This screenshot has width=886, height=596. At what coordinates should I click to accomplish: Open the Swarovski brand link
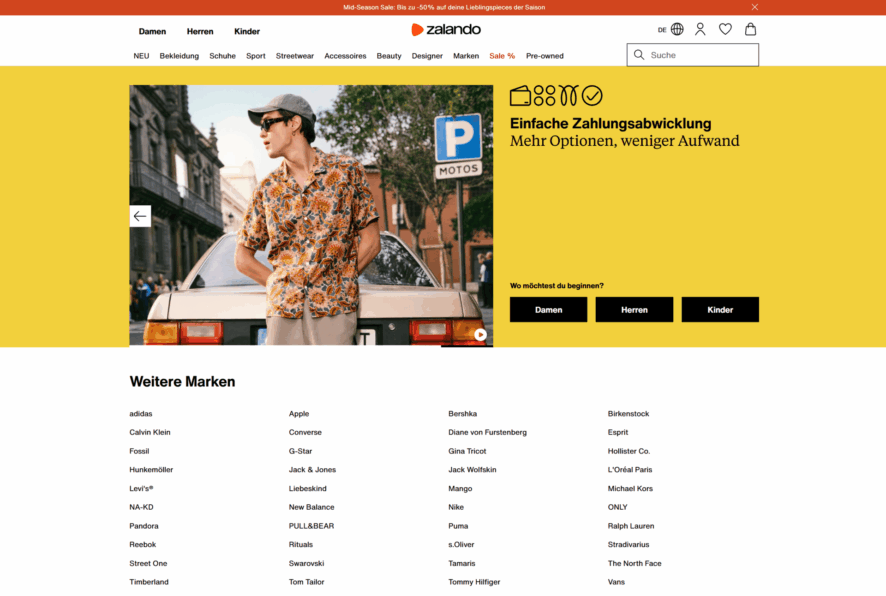(307, 563)
